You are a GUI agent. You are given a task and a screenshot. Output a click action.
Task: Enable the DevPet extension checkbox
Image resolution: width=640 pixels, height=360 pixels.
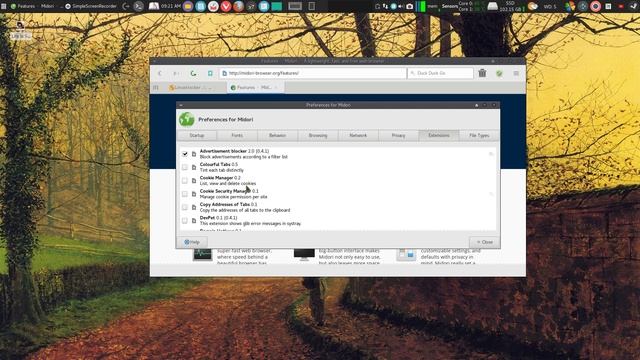(185, 221)
